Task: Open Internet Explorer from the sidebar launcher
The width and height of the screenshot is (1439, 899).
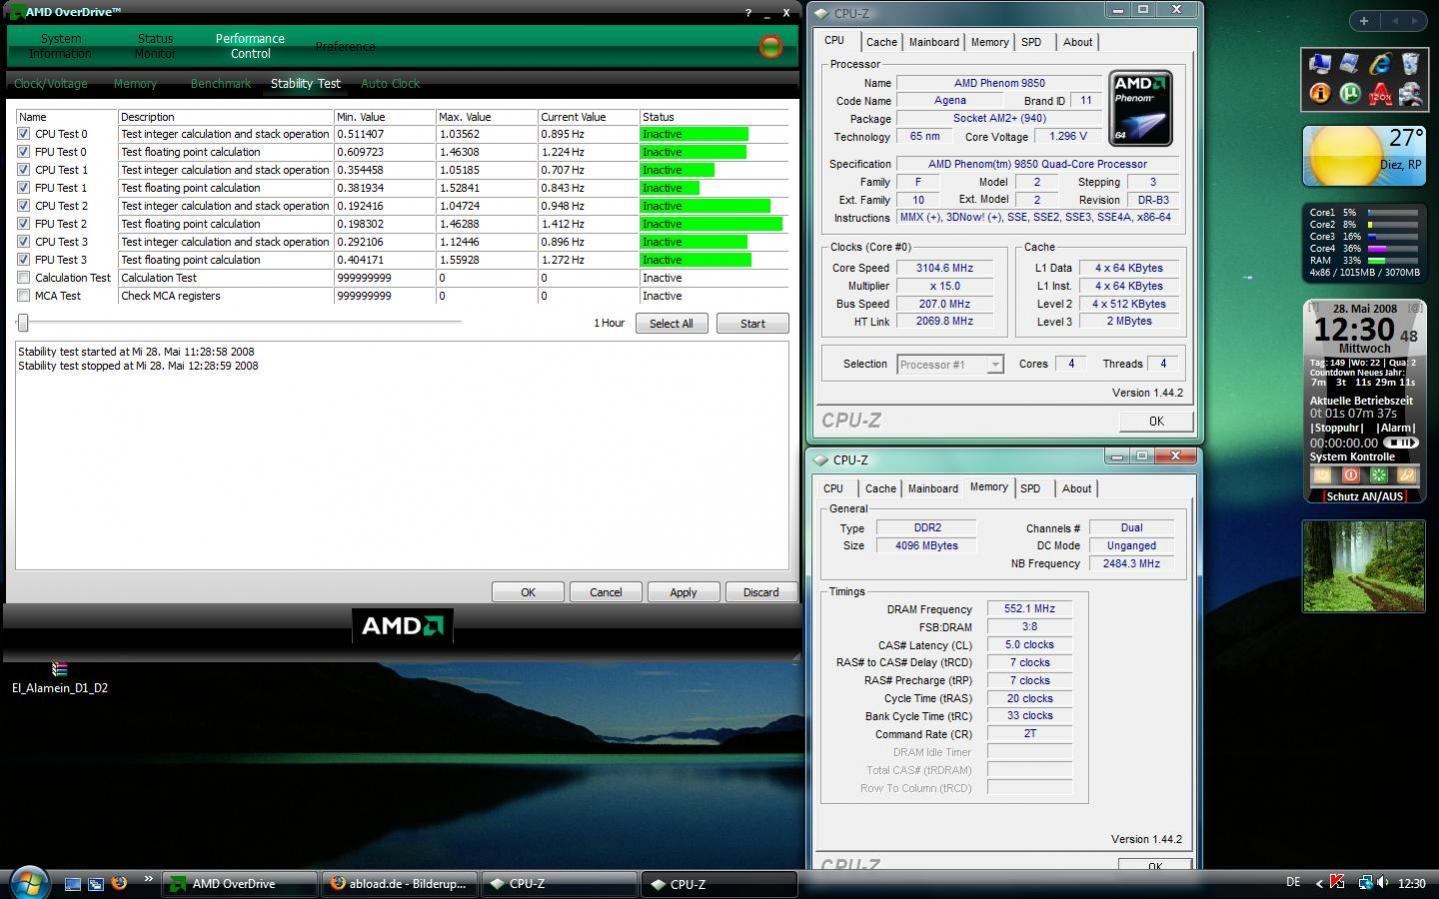Action: [1380, 64]
